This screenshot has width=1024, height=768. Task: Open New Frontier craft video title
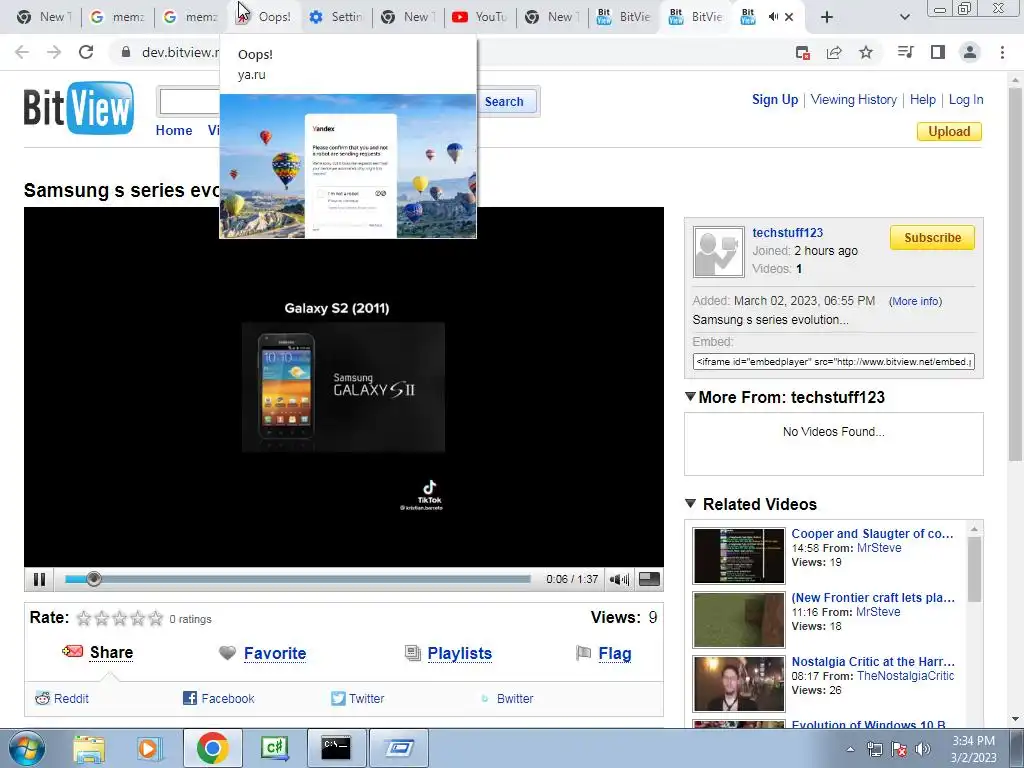pyautogui.click(x=872, y=598)
